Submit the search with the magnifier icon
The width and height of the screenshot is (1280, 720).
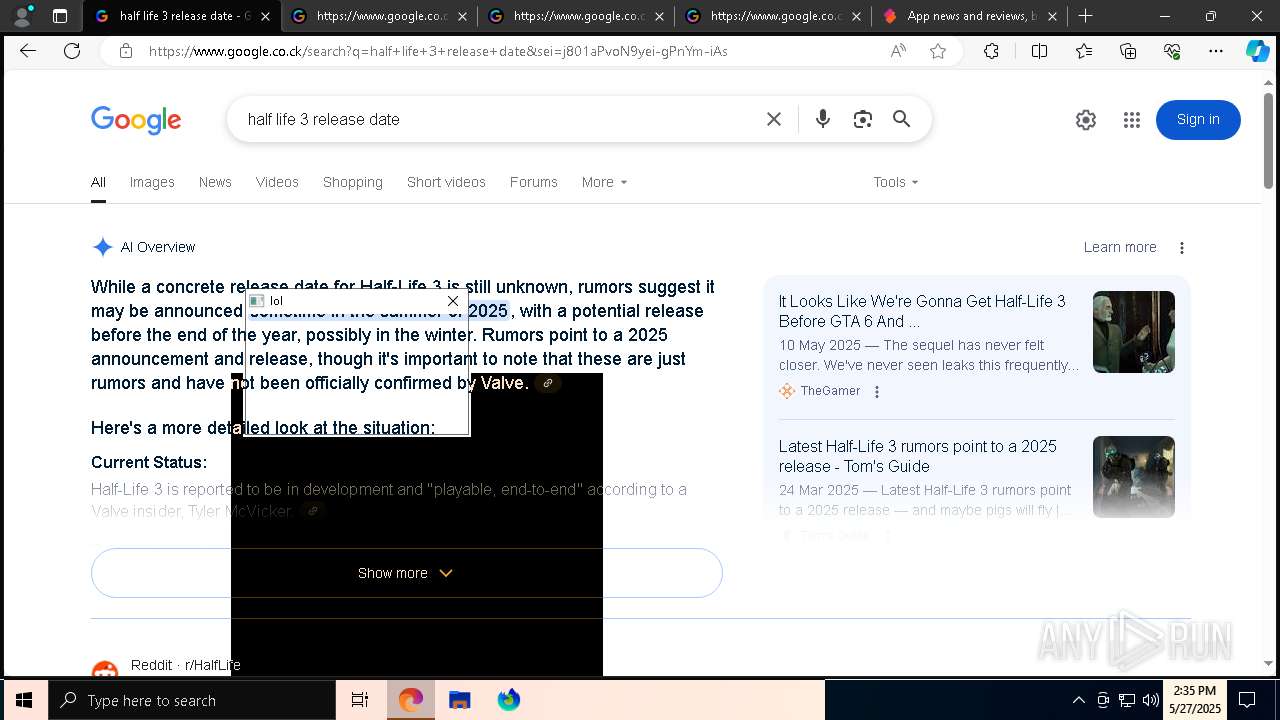click(902, 119)
